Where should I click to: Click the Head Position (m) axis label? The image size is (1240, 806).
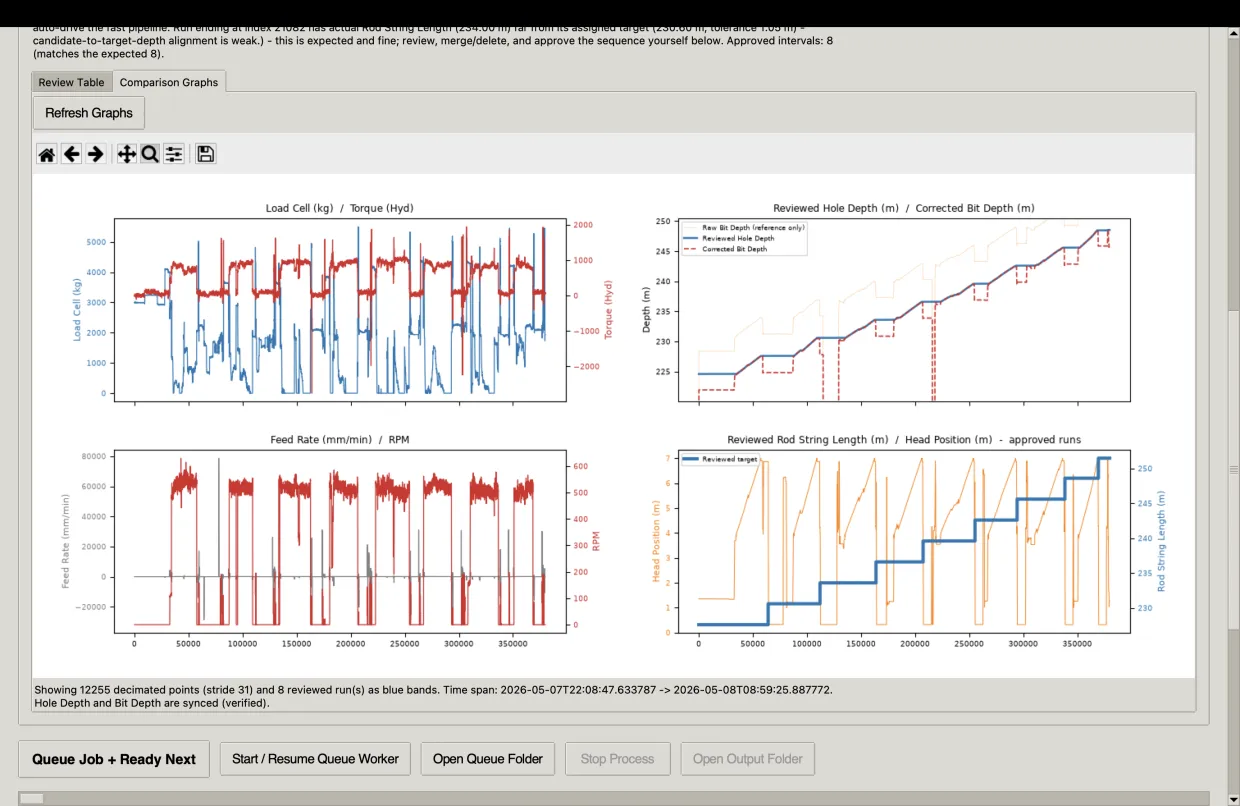(656, 541)
